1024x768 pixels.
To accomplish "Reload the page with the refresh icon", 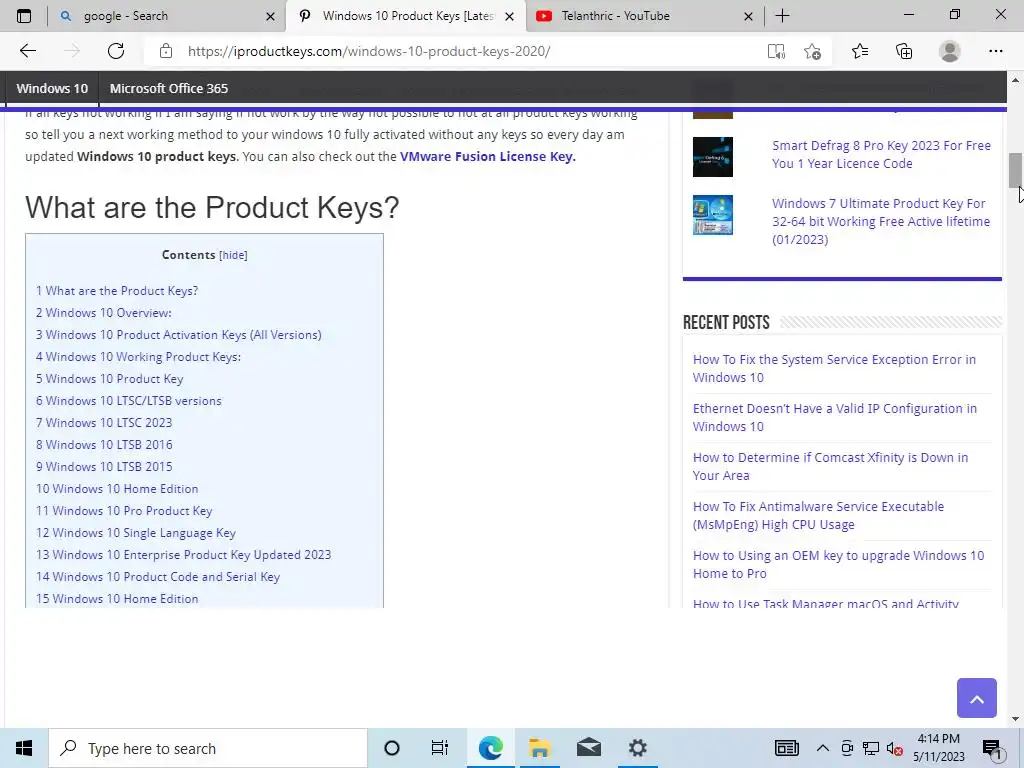I will pos(116,51).
